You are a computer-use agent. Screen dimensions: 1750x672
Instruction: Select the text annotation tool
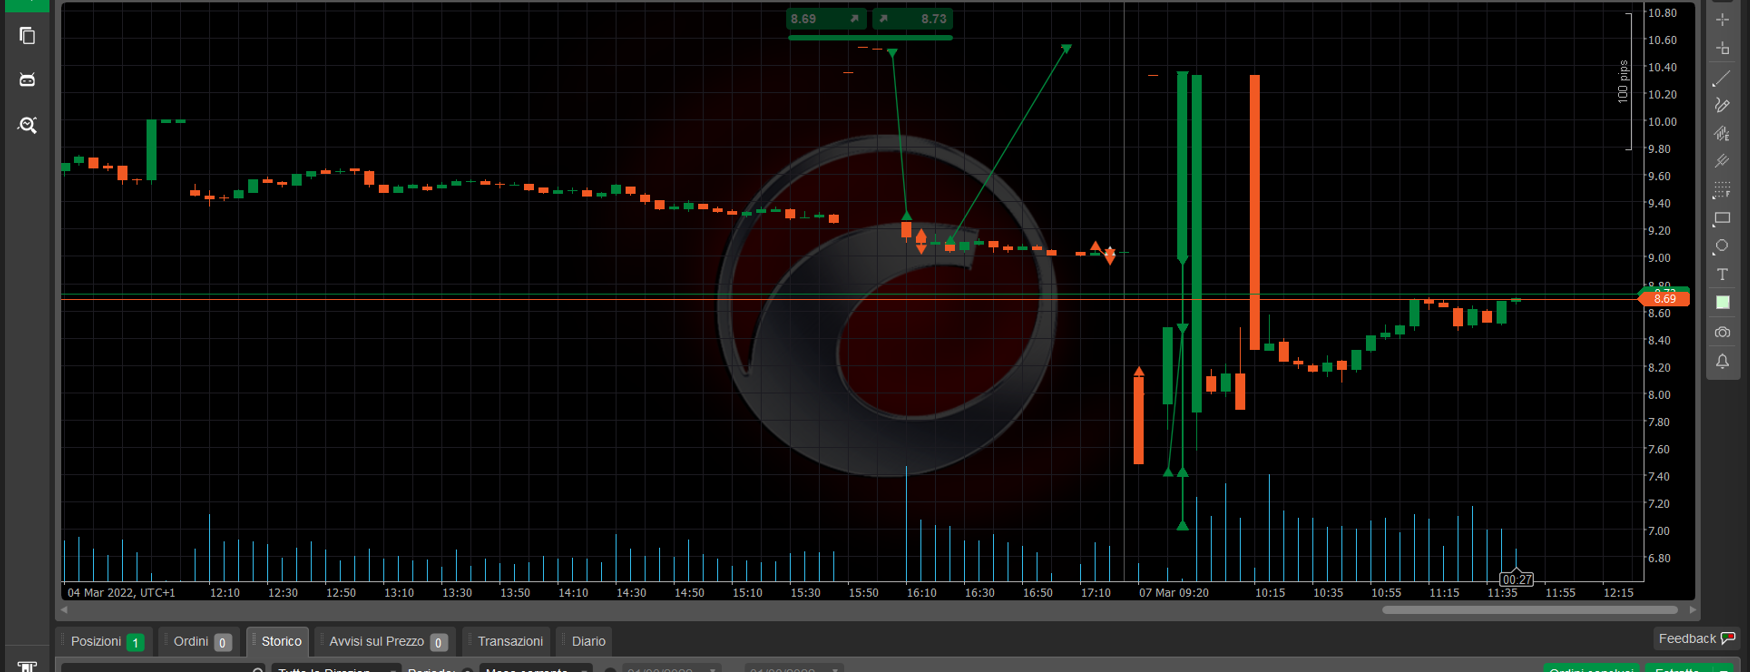1722,274
